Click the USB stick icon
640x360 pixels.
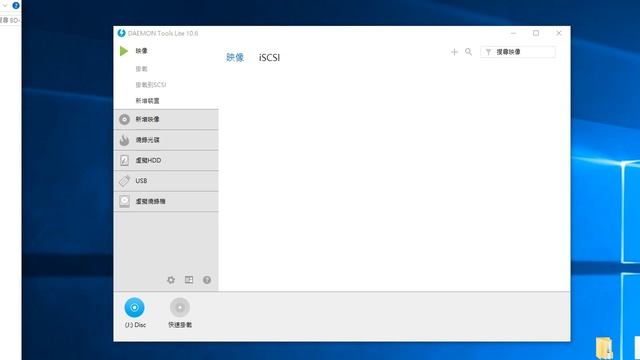pyautogui.click(x=124, y=181)
